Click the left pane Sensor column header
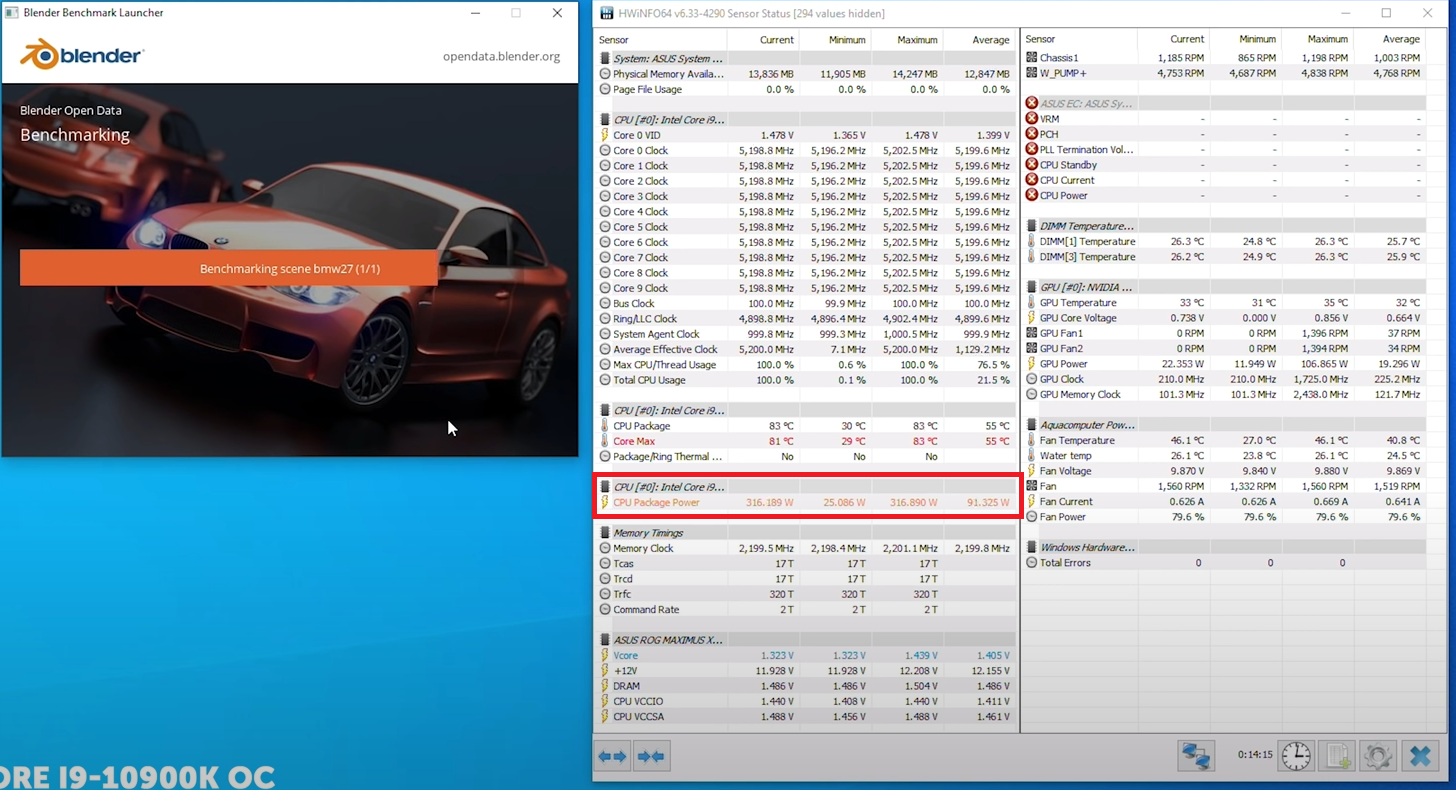The height and width of the screenshot is (790, 1456). point(661,40)
